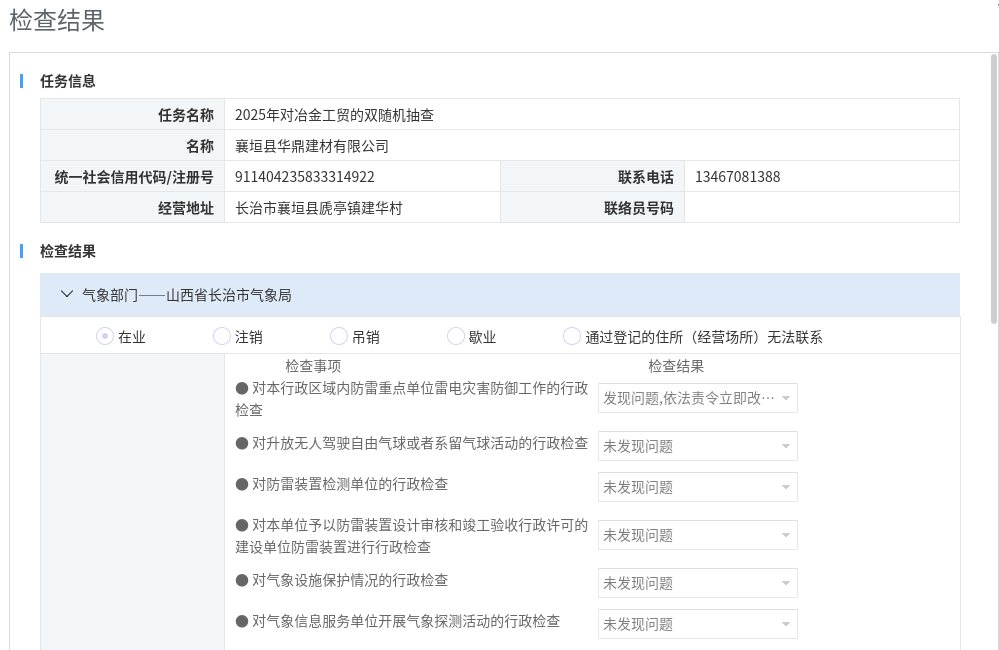Click the phone number 13467081388

point(738,177)
